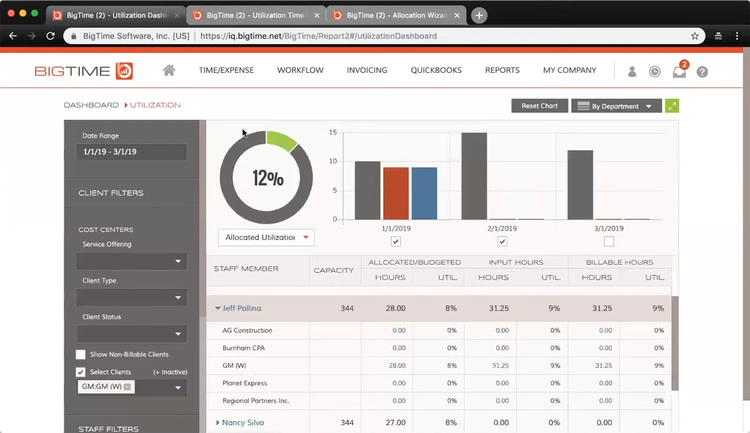Expand chart with green fullscreen icon
This screenshot has height=433, width=750.
(672, 106)
